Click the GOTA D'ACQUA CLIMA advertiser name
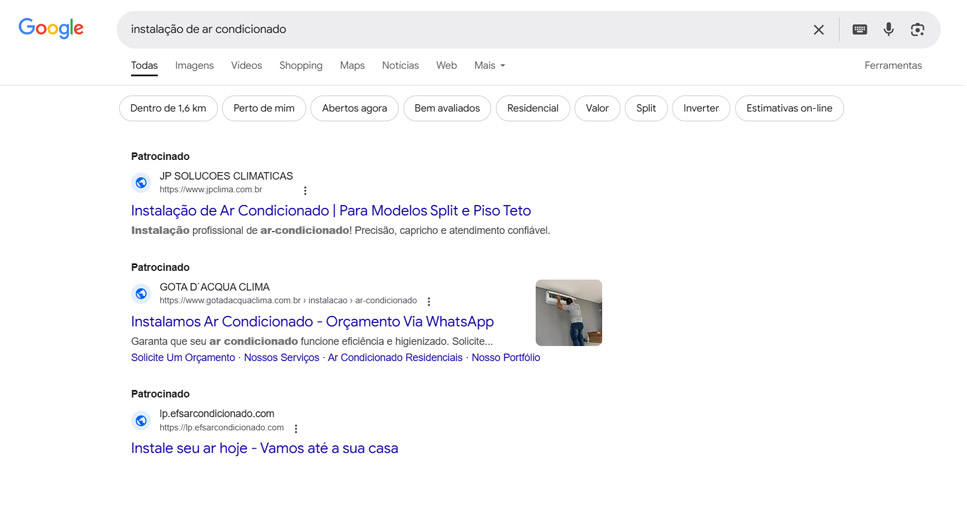Viewport: 967px width, 519px height. [215, 287]
